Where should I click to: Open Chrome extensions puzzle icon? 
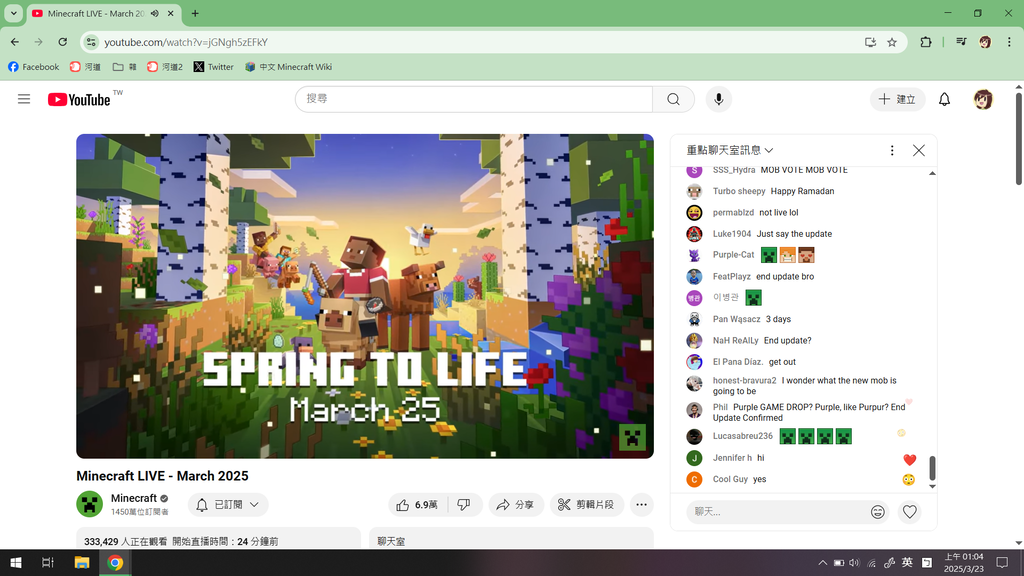pyautogui.click(x=925, y=42)
